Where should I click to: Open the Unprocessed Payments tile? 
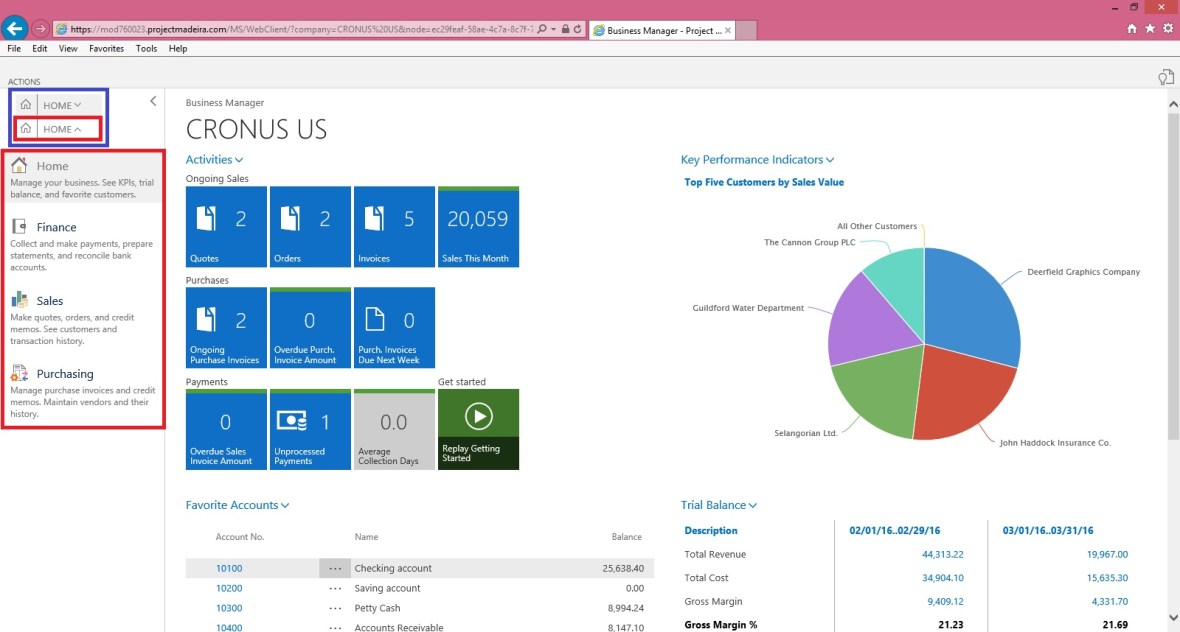(x=310, y=430)
